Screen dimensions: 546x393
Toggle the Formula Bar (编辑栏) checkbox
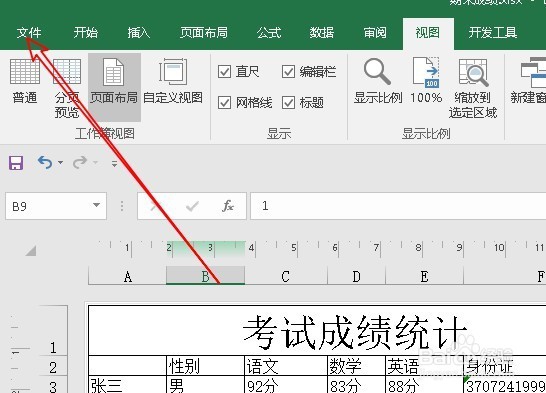pos(288,72)
